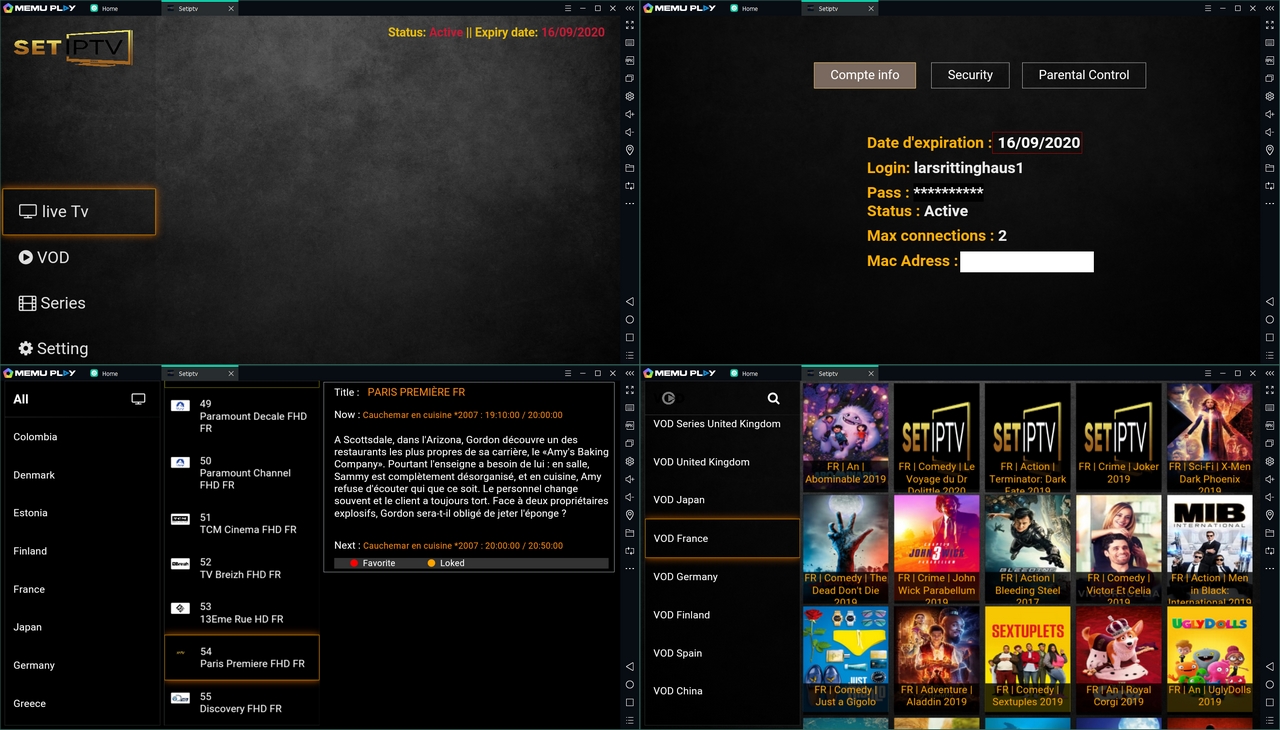Collapse sidebar chevrons in the VOD window
The height and width of the screenshot is (730, 1280).
point(1270,373)
